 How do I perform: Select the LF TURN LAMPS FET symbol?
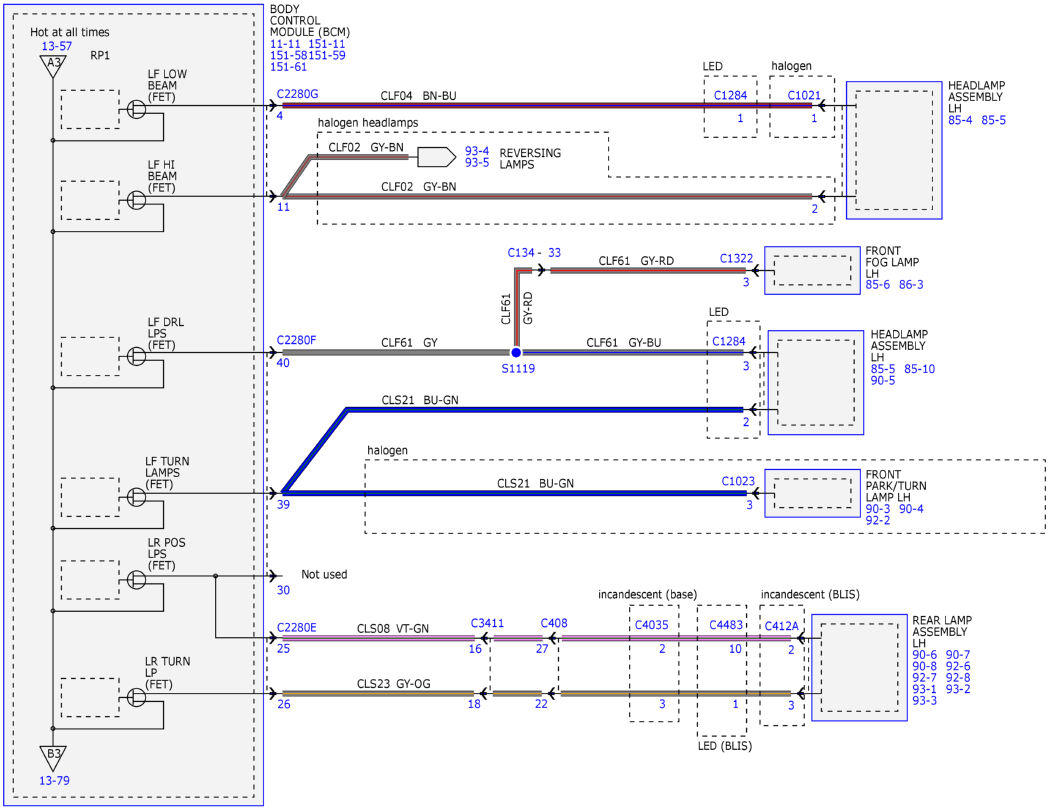136,497
